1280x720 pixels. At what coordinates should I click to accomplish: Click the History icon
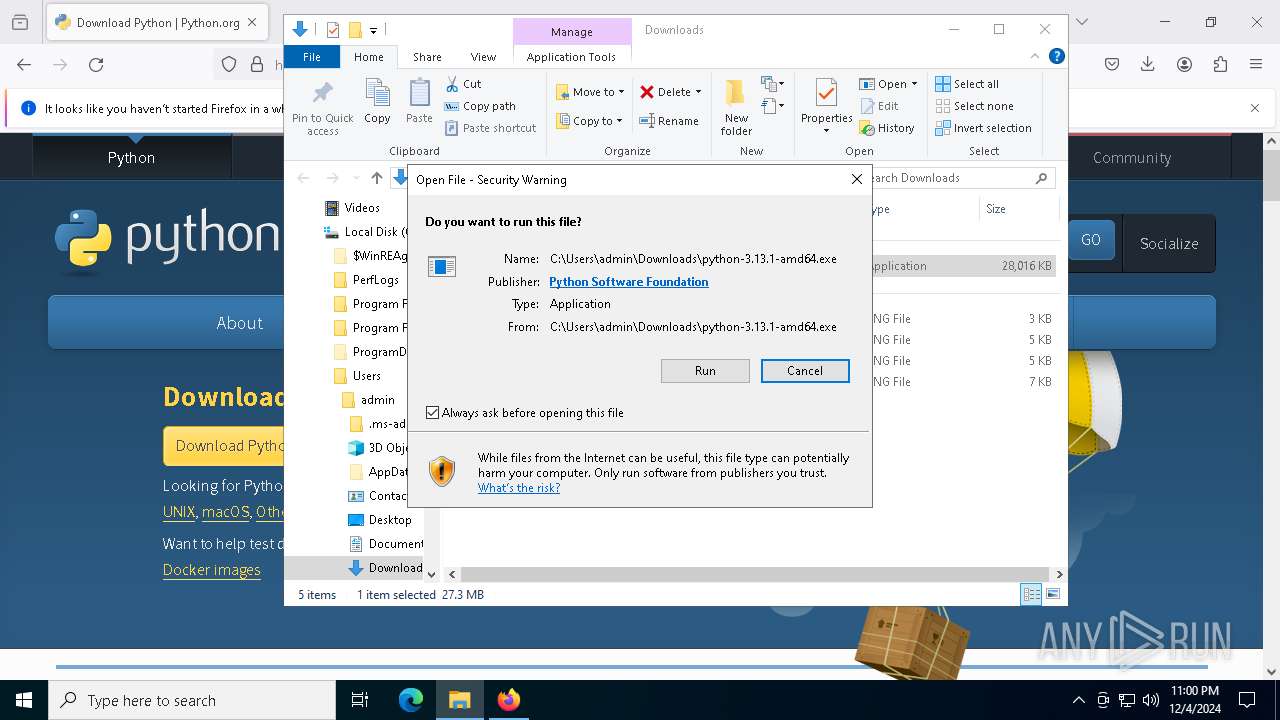click(867, 128)
